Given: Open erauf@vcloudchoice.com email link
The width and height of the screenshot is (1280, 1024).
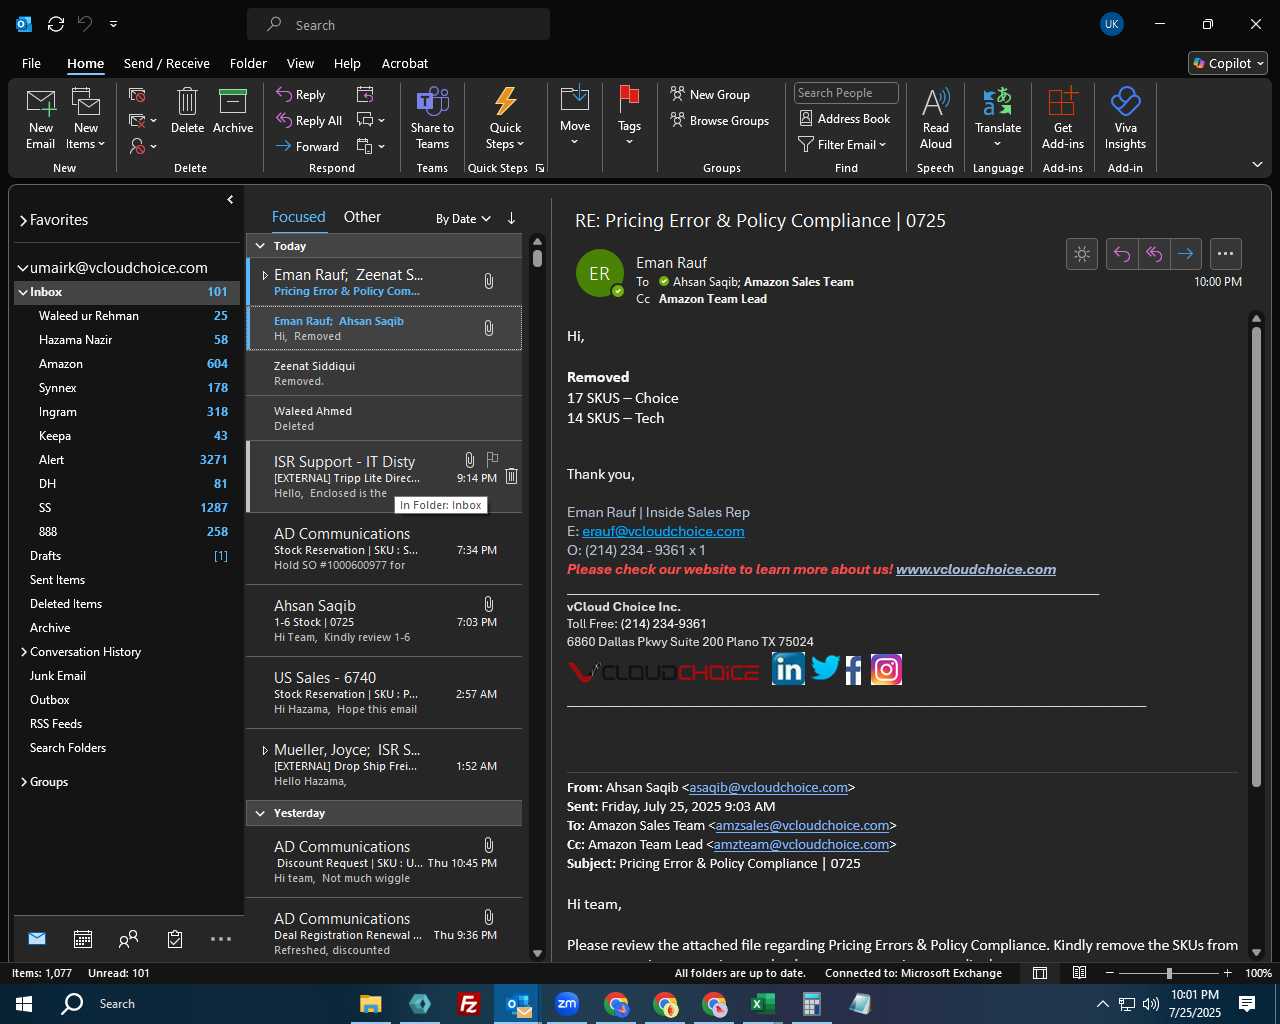Looking at the screenshot, I should [x=663, y=531].
